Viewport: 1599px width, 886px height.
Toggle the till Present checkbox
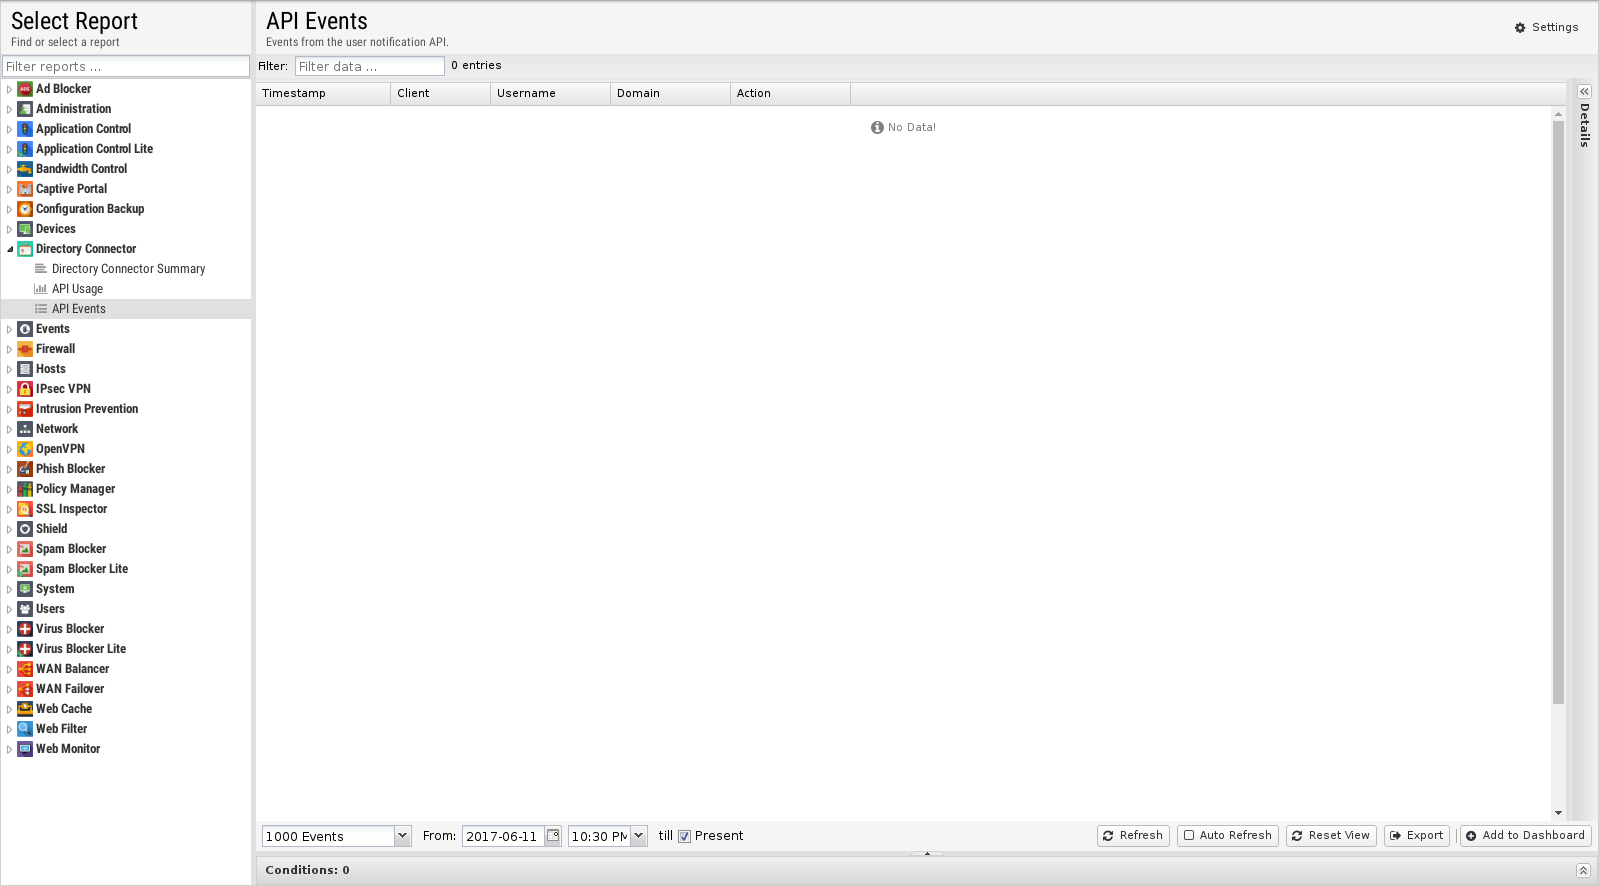point(685,837)
